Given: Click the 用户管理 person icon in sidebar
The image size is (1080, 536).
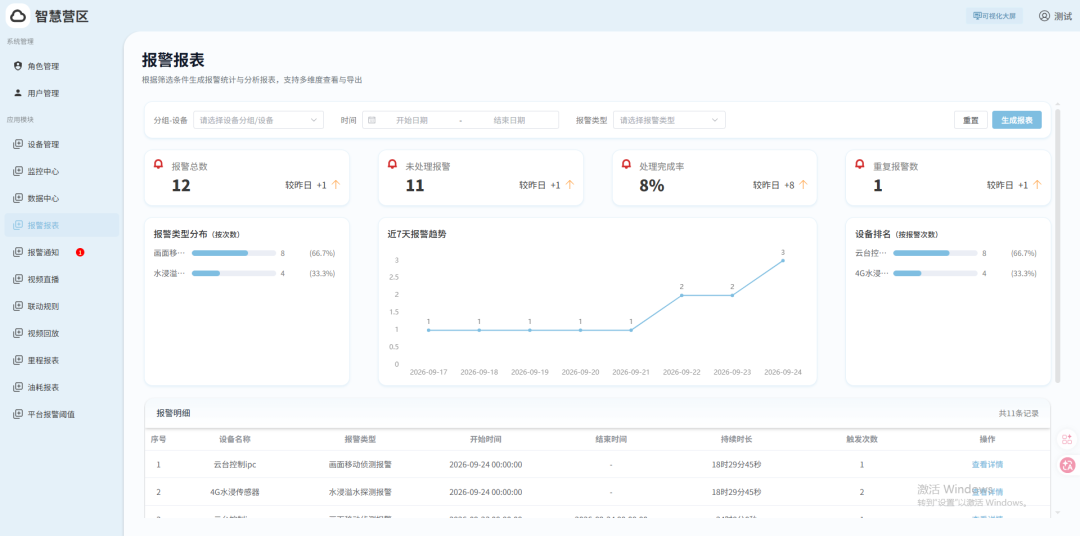Looking at the screenshot, I should (18, 93).
